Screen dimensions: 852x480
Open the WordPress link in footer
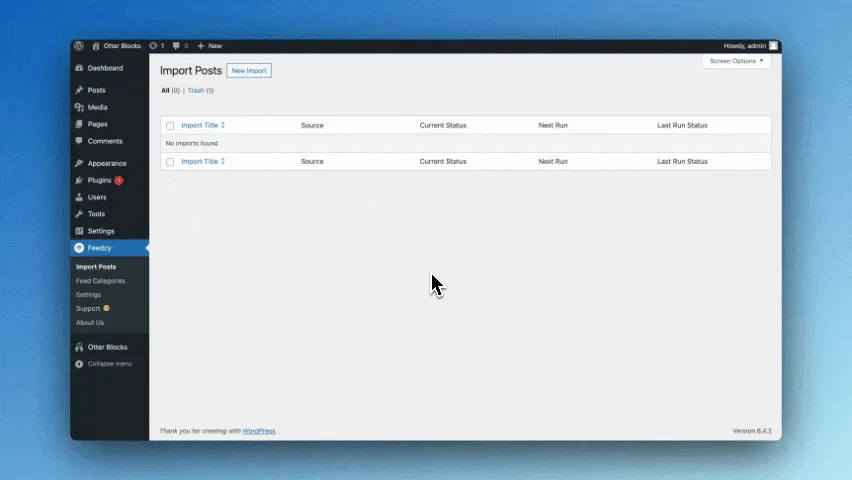tap(259, 431)
